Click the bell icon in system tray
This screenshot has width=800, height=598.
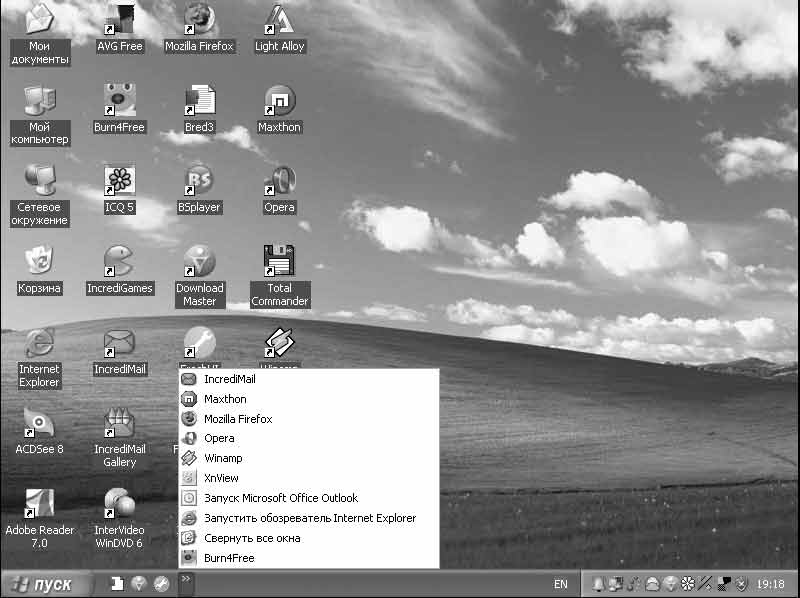pyautogui.click(x=597, y=584)
